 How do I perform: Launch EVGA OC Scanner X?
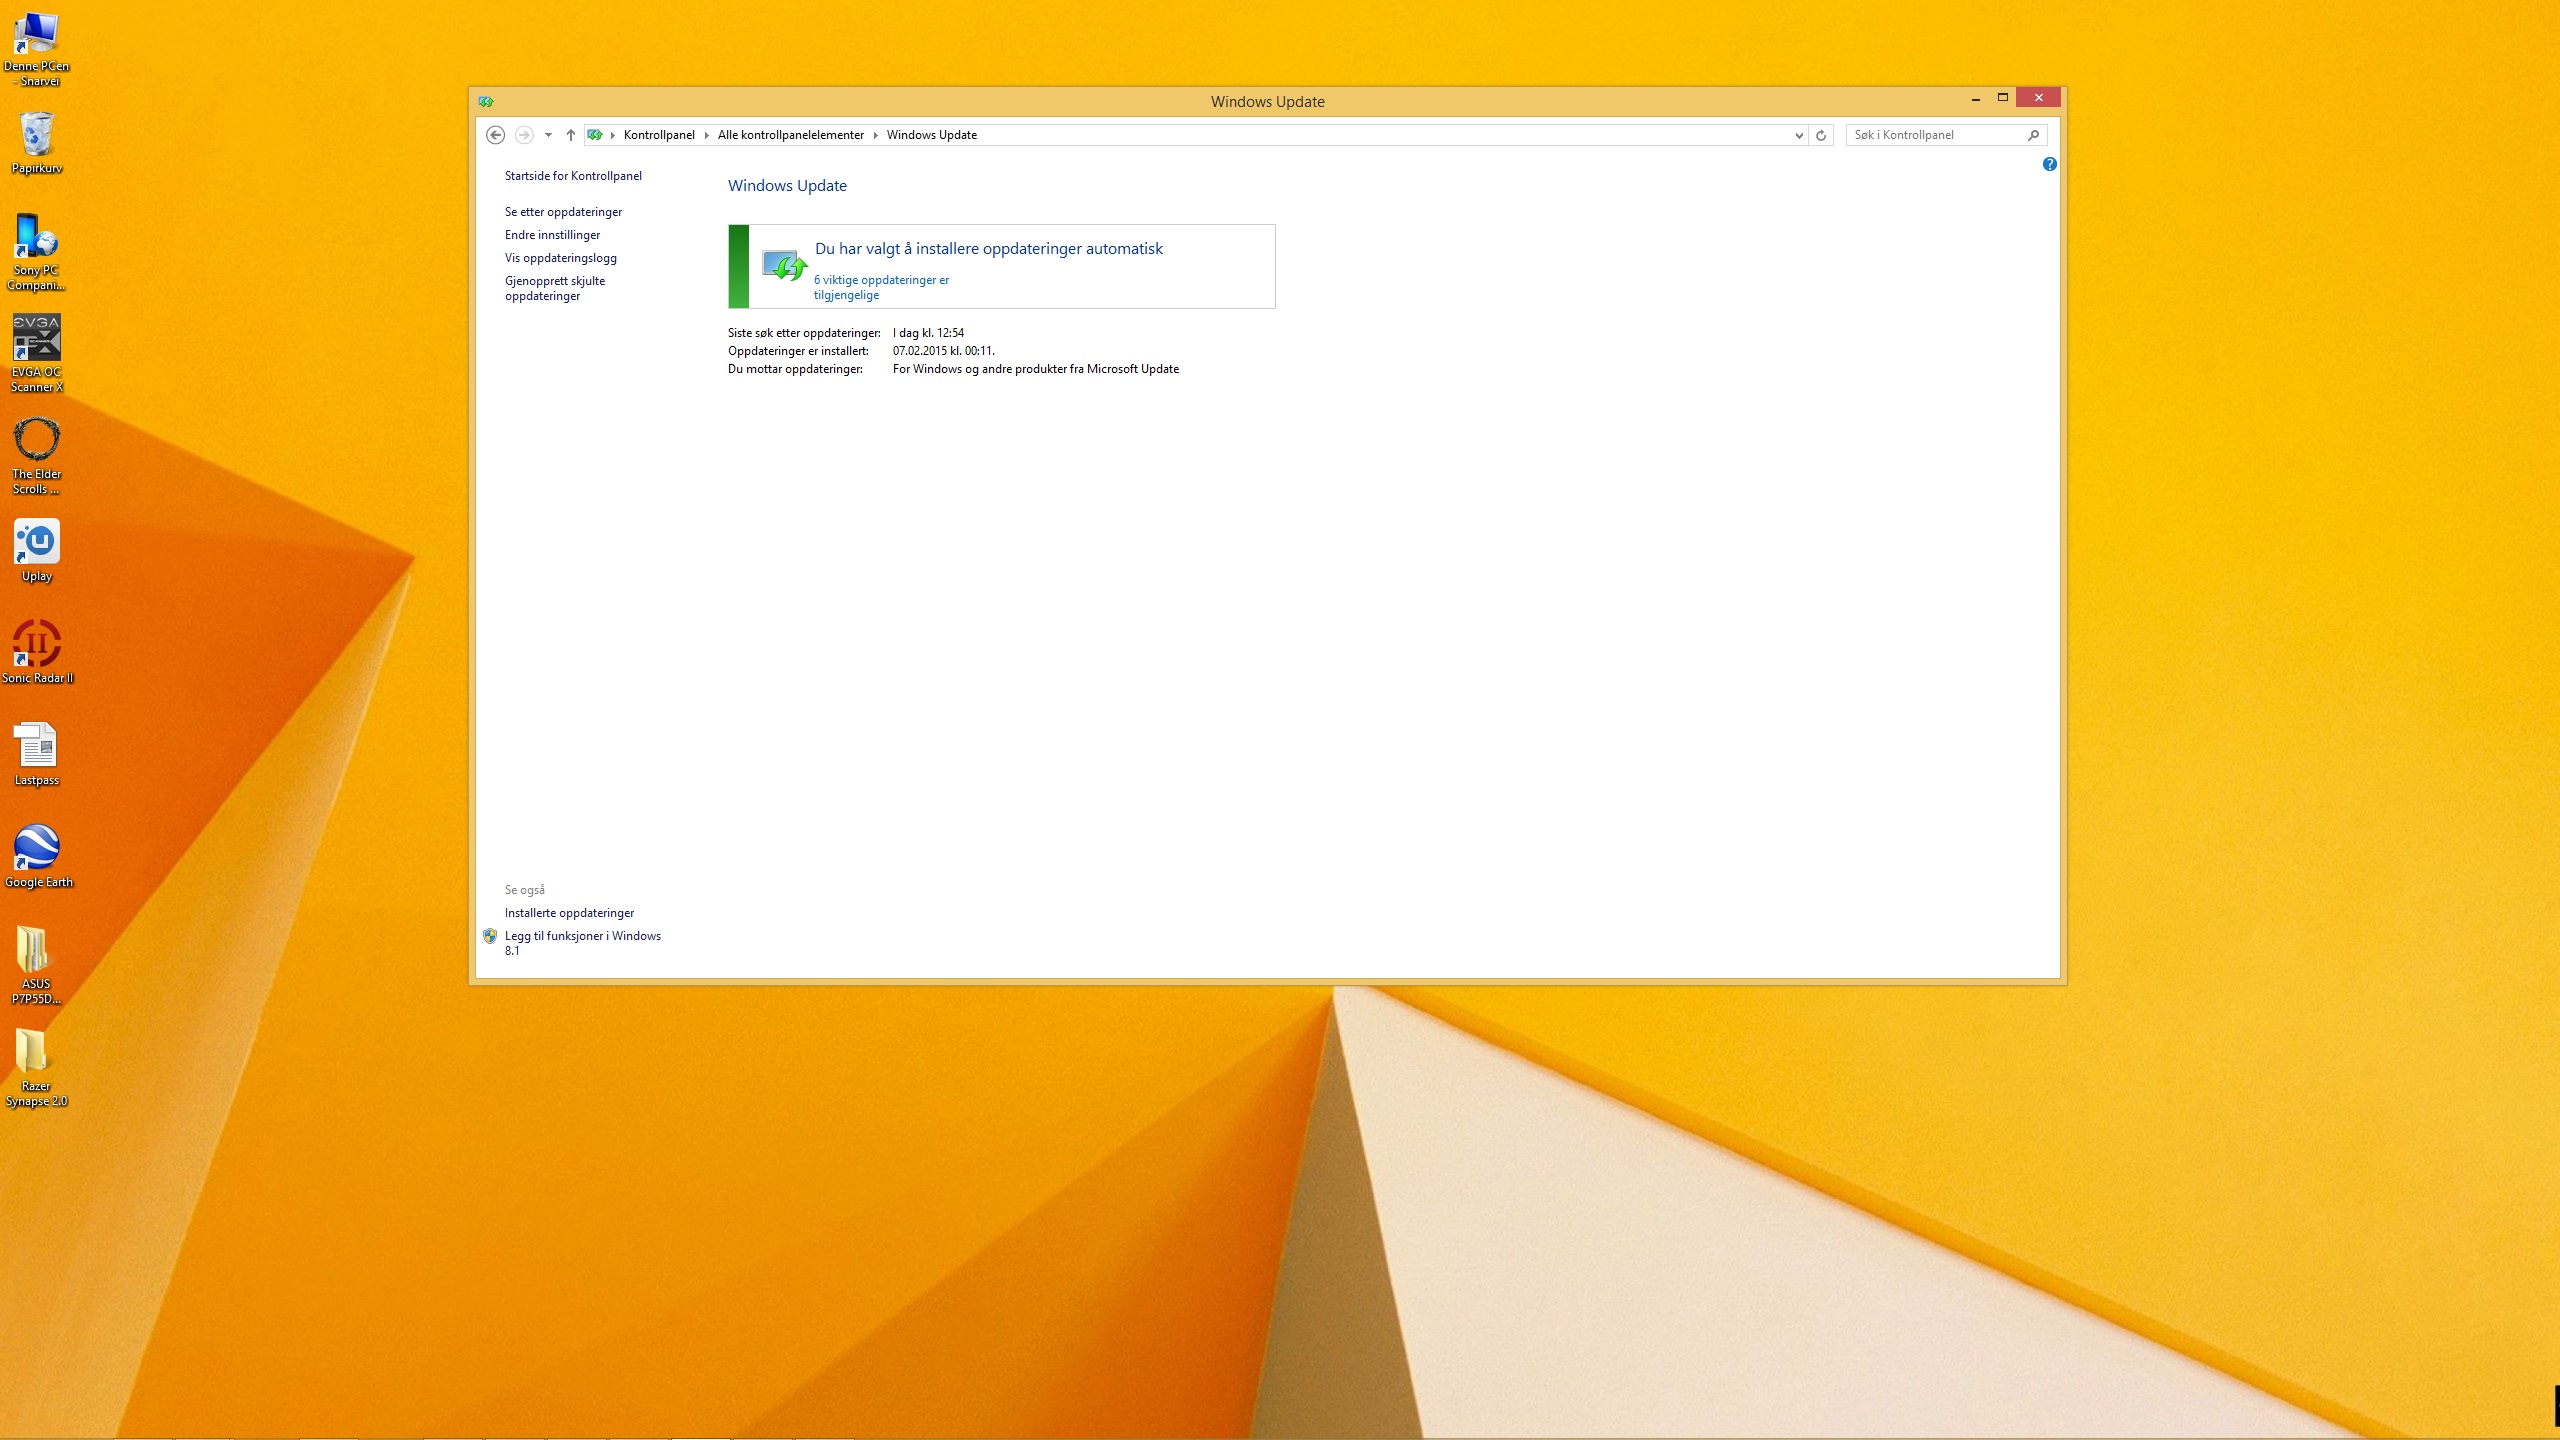pos(36,354)
